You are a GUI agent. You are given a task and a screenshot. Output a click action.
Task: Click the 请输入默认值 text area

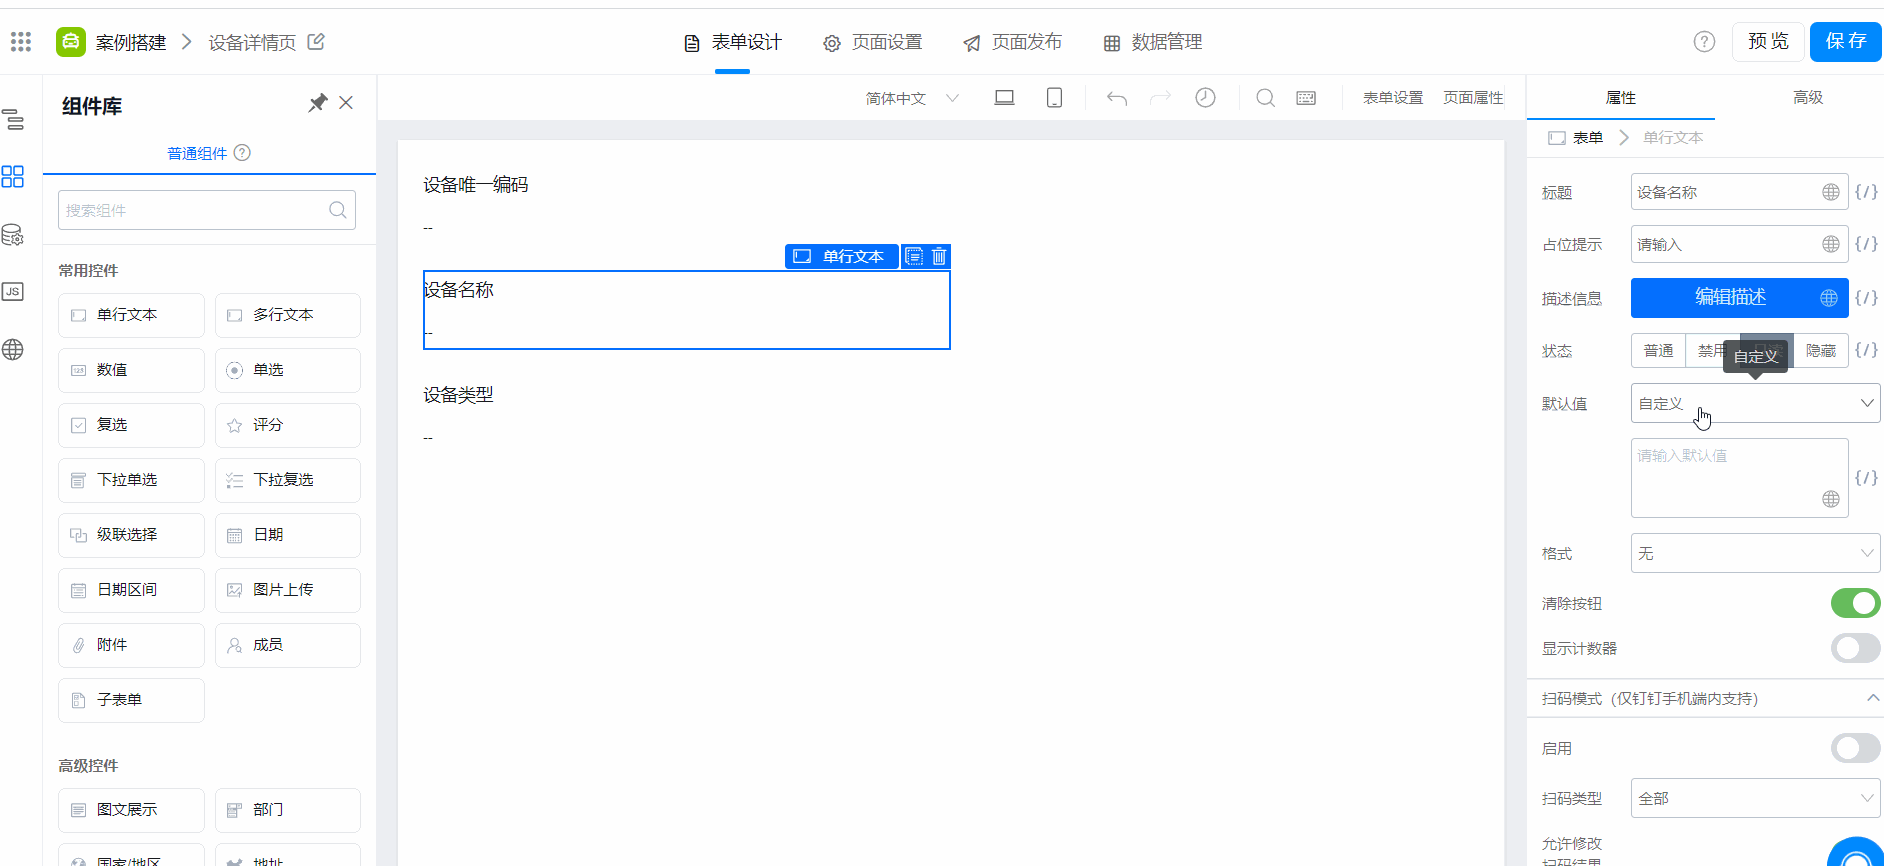(x=1739, y=478)
